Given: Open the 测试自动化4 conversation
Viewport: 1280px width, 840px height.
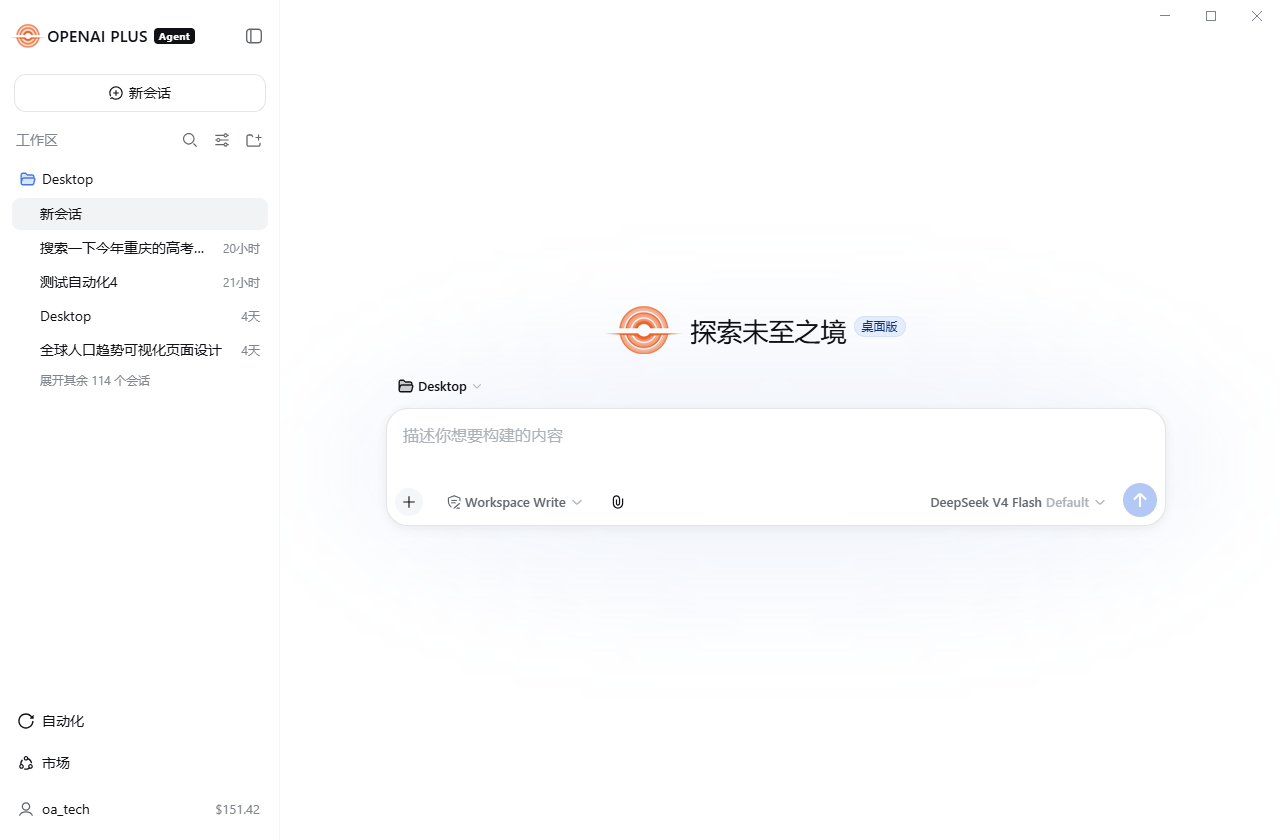Looking at the screenshot, I should [140, 282].
